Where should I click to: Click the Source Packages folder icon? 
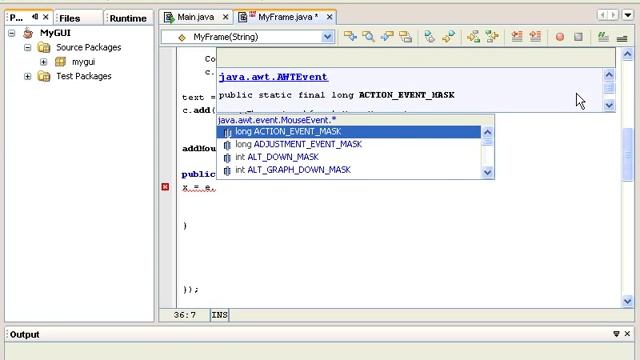44,47
